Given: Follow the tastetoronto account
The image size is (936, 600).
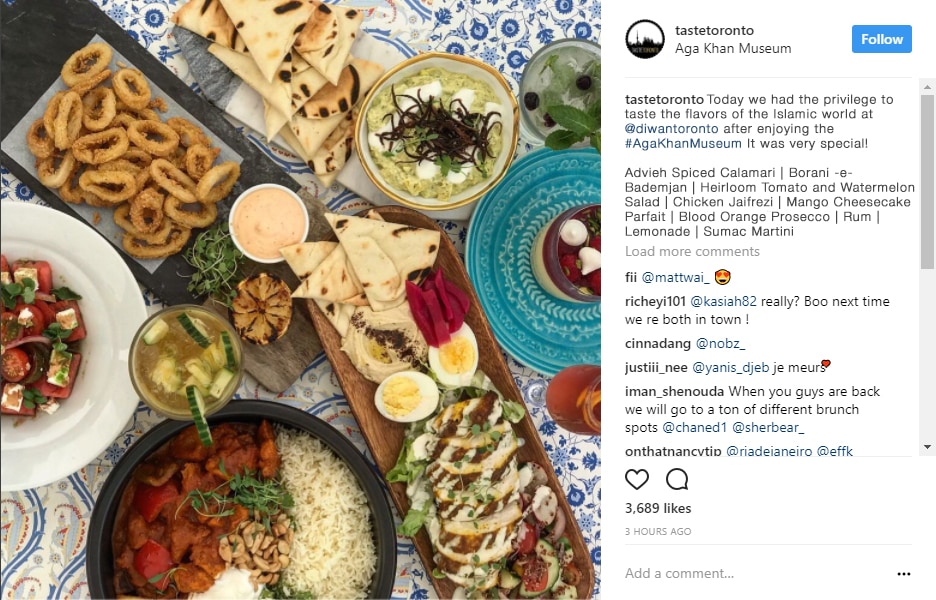Looking at the screenshot, I should click(x=882, y=39).
